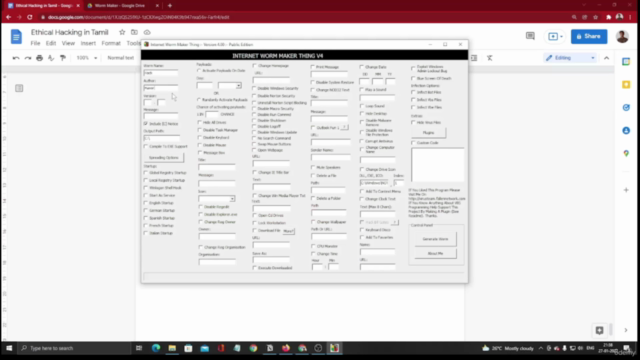The width and height of the screenshot is (640, 360).
Task: Open the Normal text style dropdown
Action: point(120,58)
